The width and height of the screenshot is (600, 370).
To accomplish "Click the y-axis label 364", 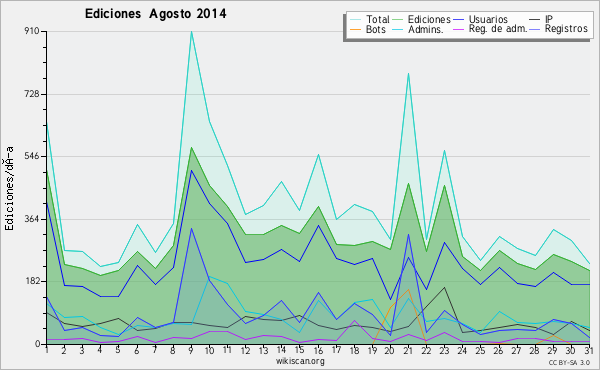I will point(33,219).
